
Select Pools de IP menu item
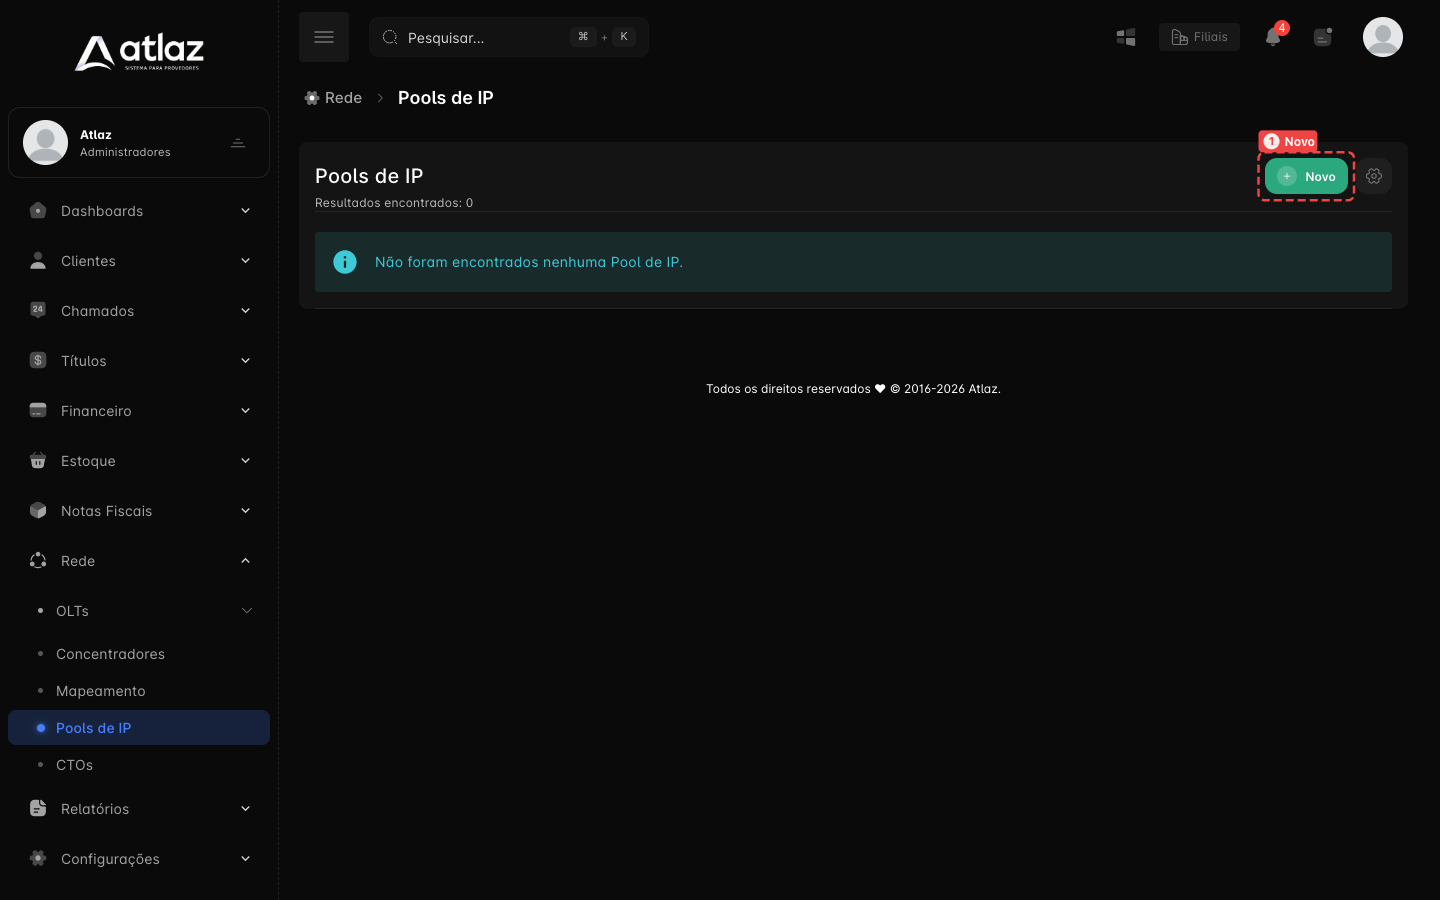[139, 728]
